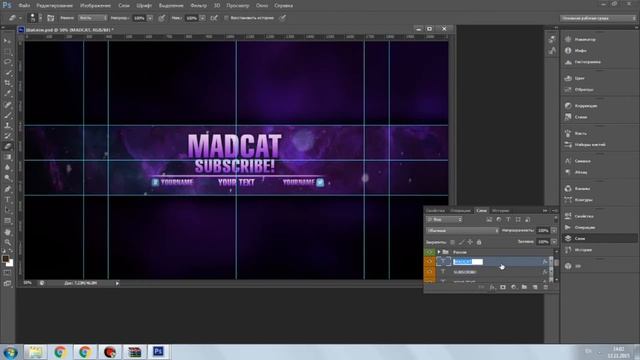Select the Brush tool
Image resolution: width=640 pixels, height=360 pixels.
coord(7,116)
